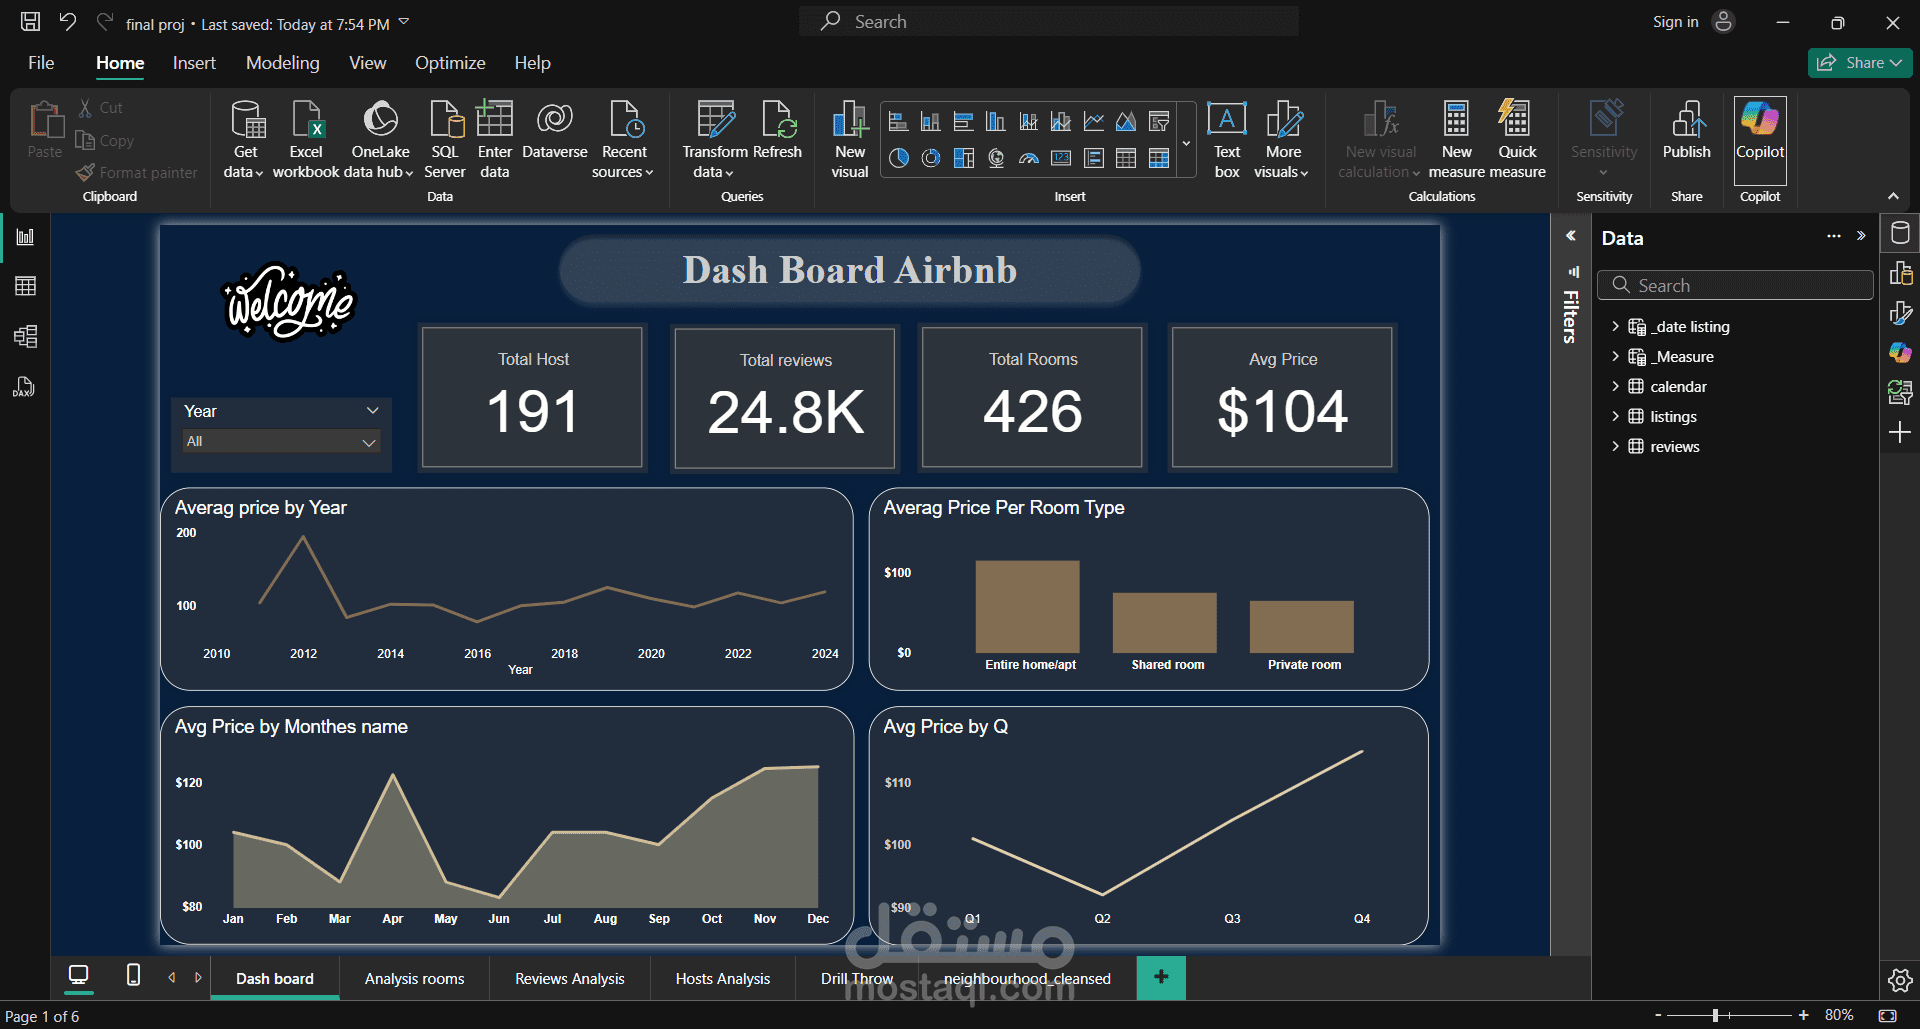Insert a pie chart visual

[898, 158]
